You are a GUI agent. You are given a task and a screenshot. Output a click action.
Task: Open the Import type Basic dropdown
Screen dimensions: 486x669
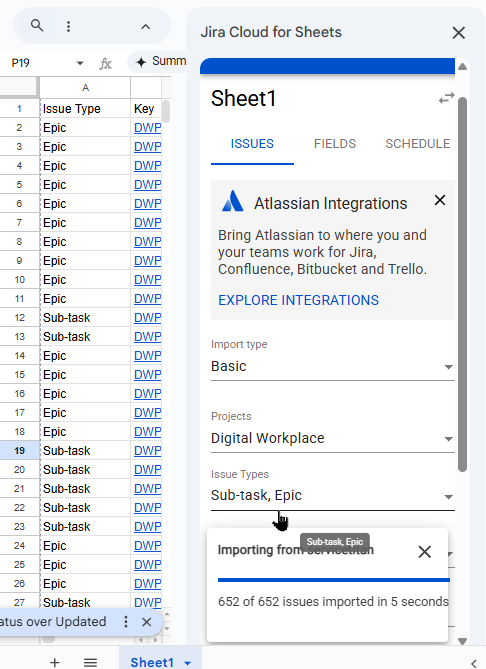332,366
